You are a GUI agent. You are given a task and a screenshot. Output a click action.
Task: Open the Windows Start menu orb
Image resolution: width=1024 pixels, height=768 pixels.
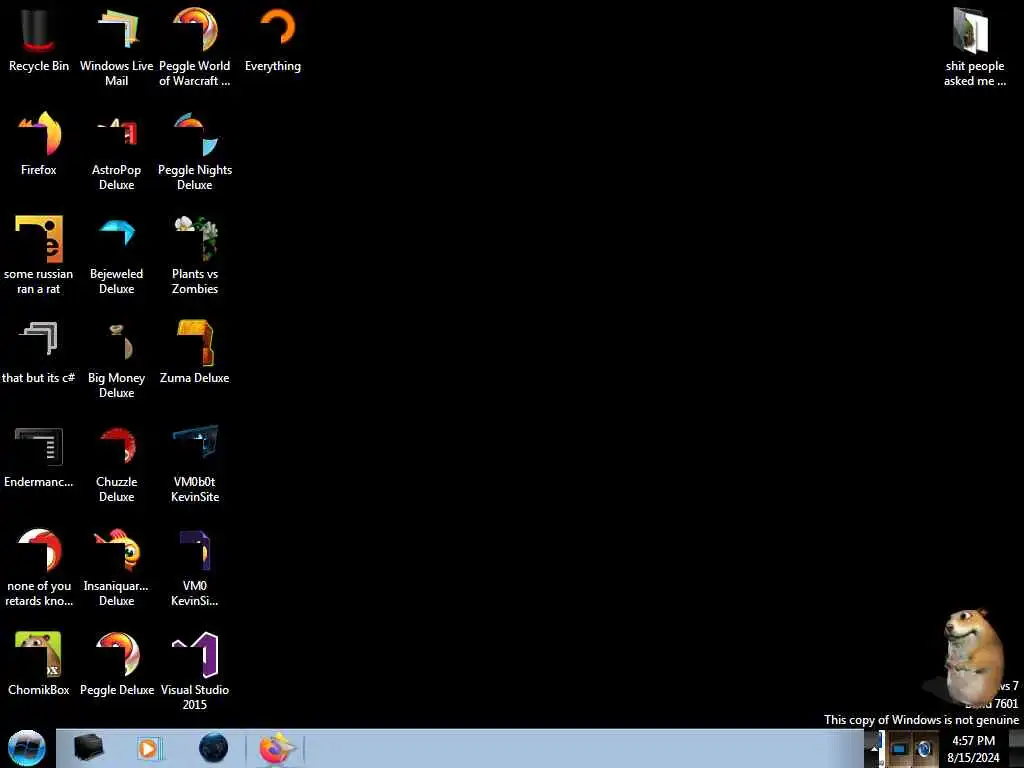coord(27,748)
